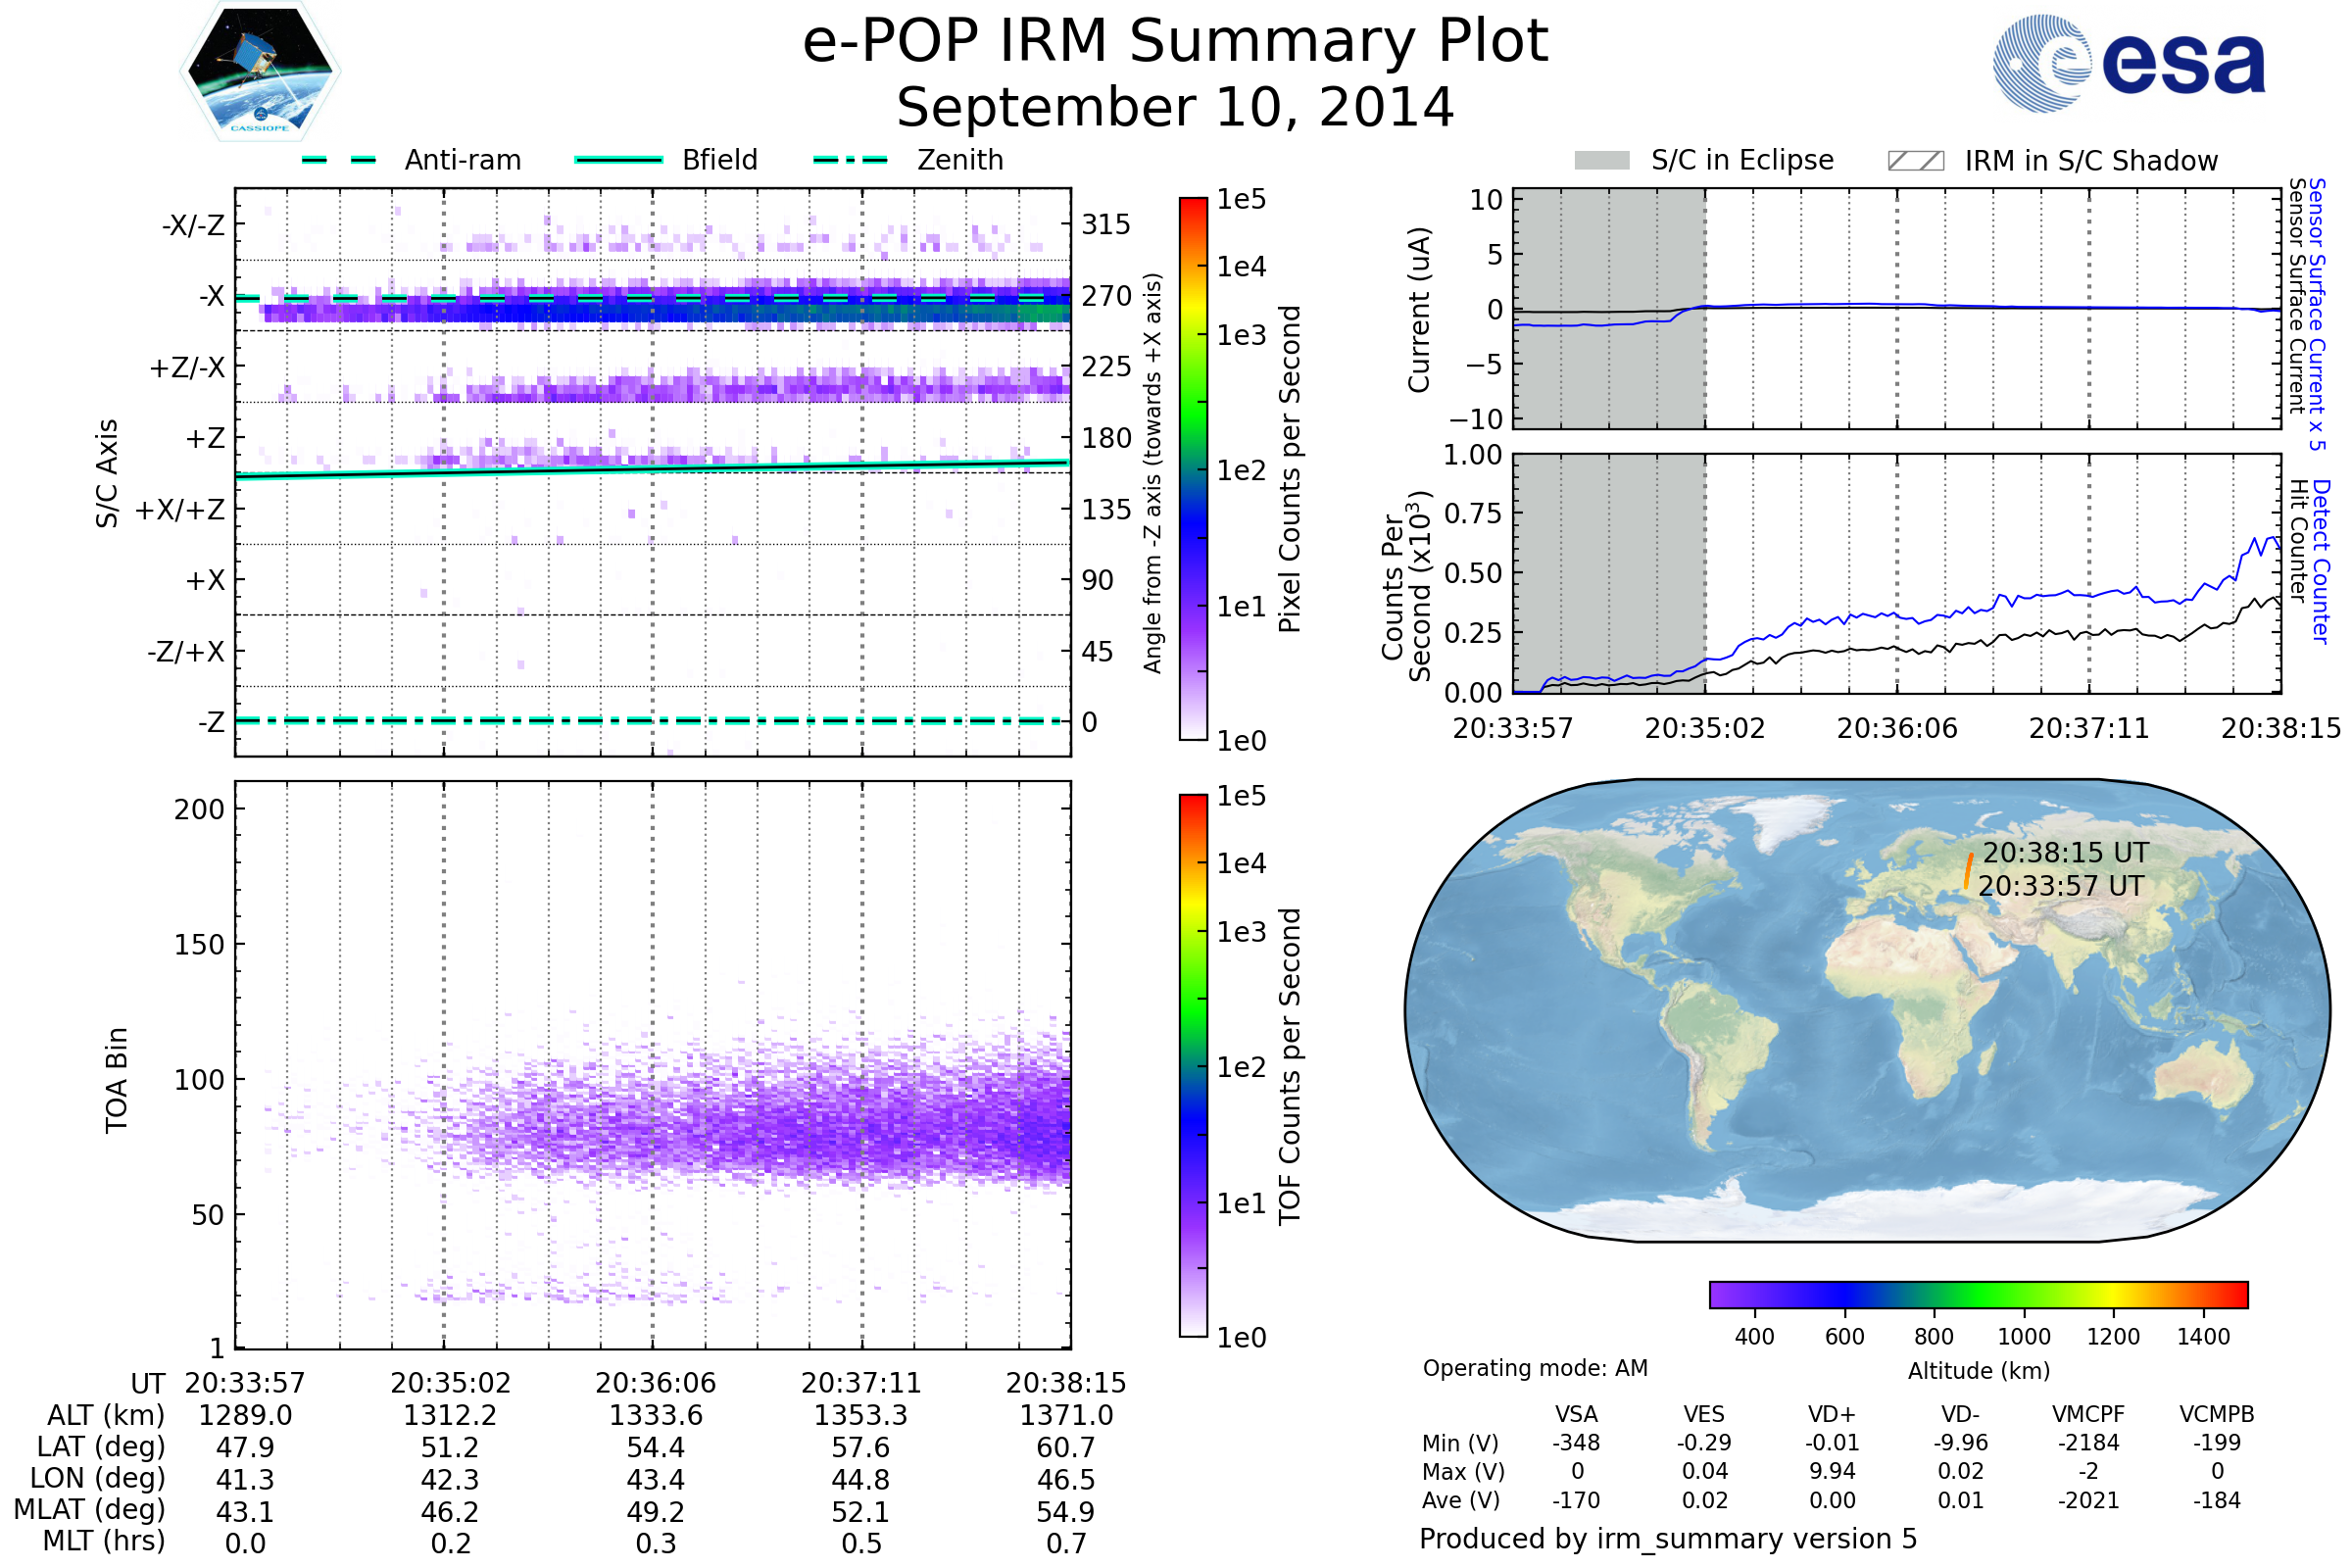Click the TOF Counts per Second colorbar
Image resolution: width=2352 pixels, height=1568 pixels.
[x=1193, y=1065]
